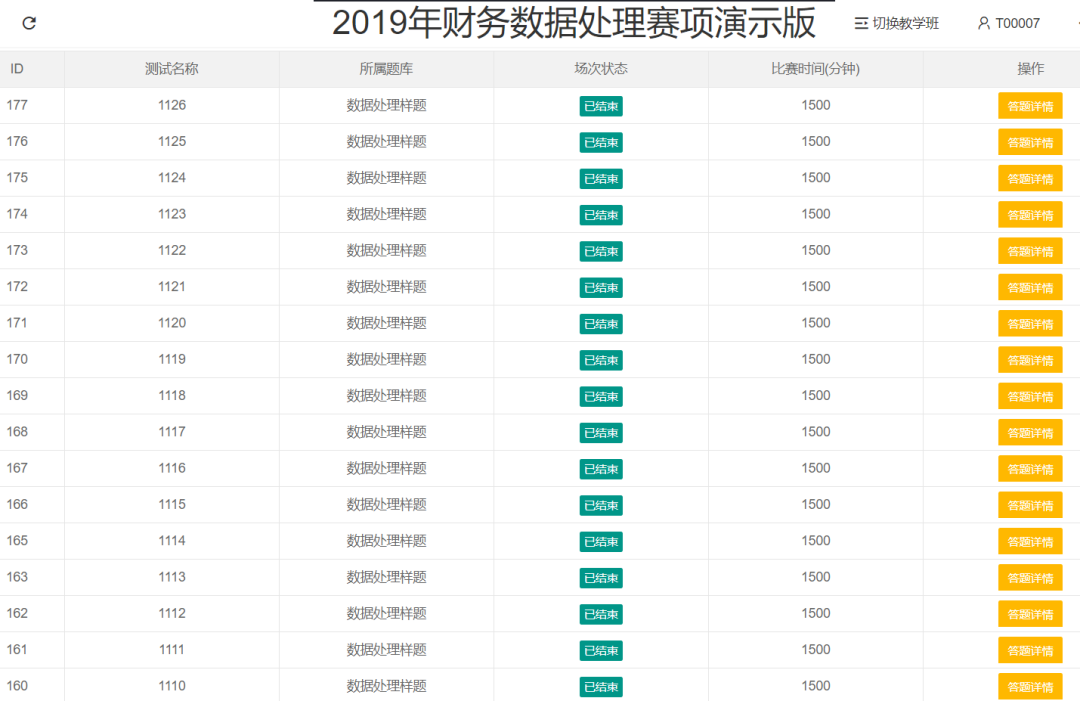Click the 1500 time value in row 169
The image size is (1080, 701).
click(x=816, y=395)
